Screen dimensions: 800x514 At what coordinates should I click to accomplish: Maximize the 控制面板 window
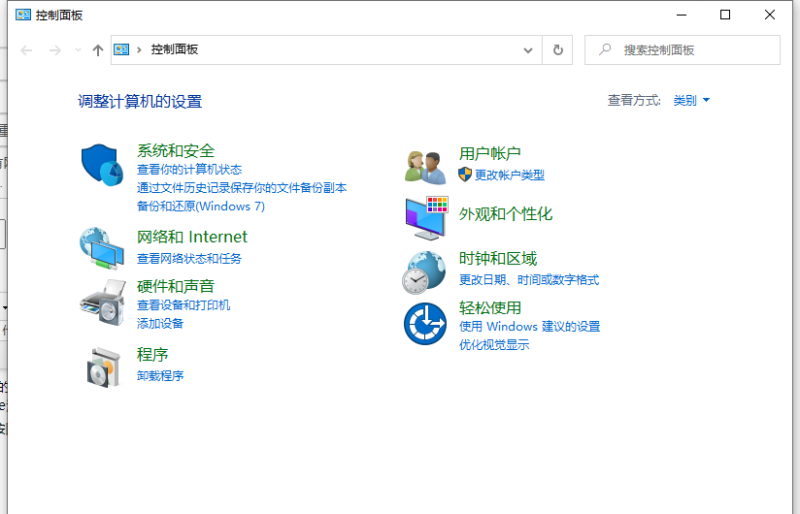coord(725,15)
